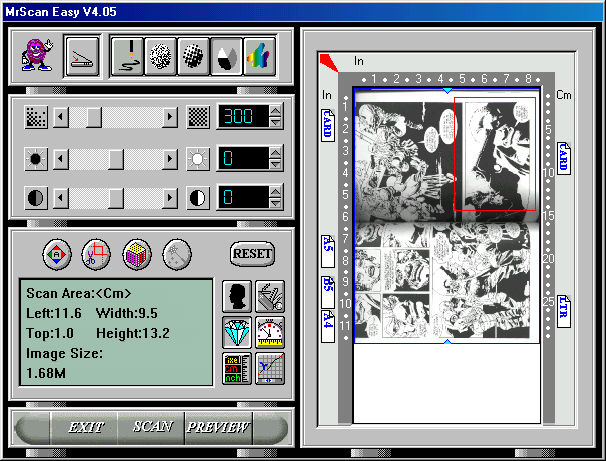
Task: Click the resolution slider thumb
Action: [94, 117]
